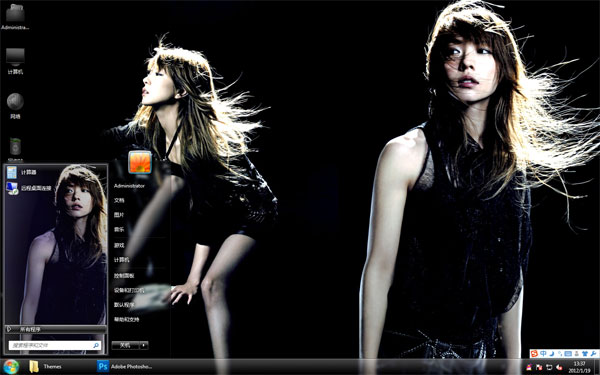Open 游戏 in the Start menu
This screenshot has width=600, height=375.
[119, 245]
